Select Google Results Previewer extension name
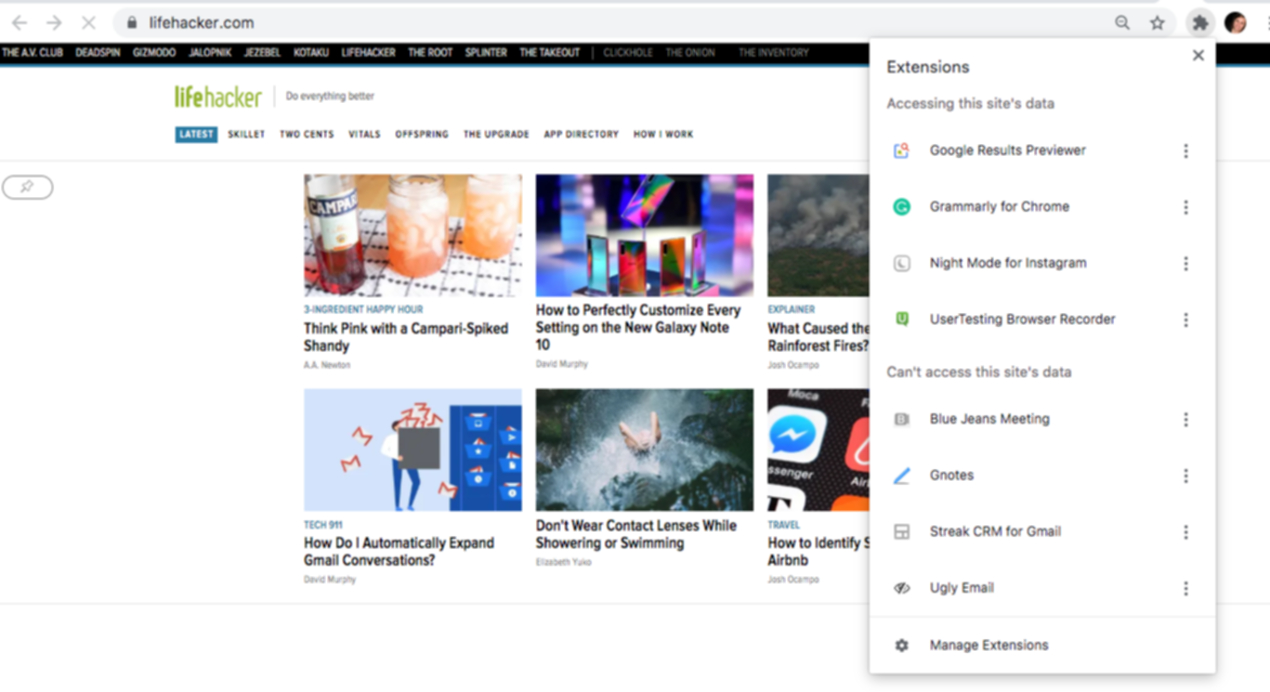This screenshot has width=1270, height=692. [x=1007, y=150]
